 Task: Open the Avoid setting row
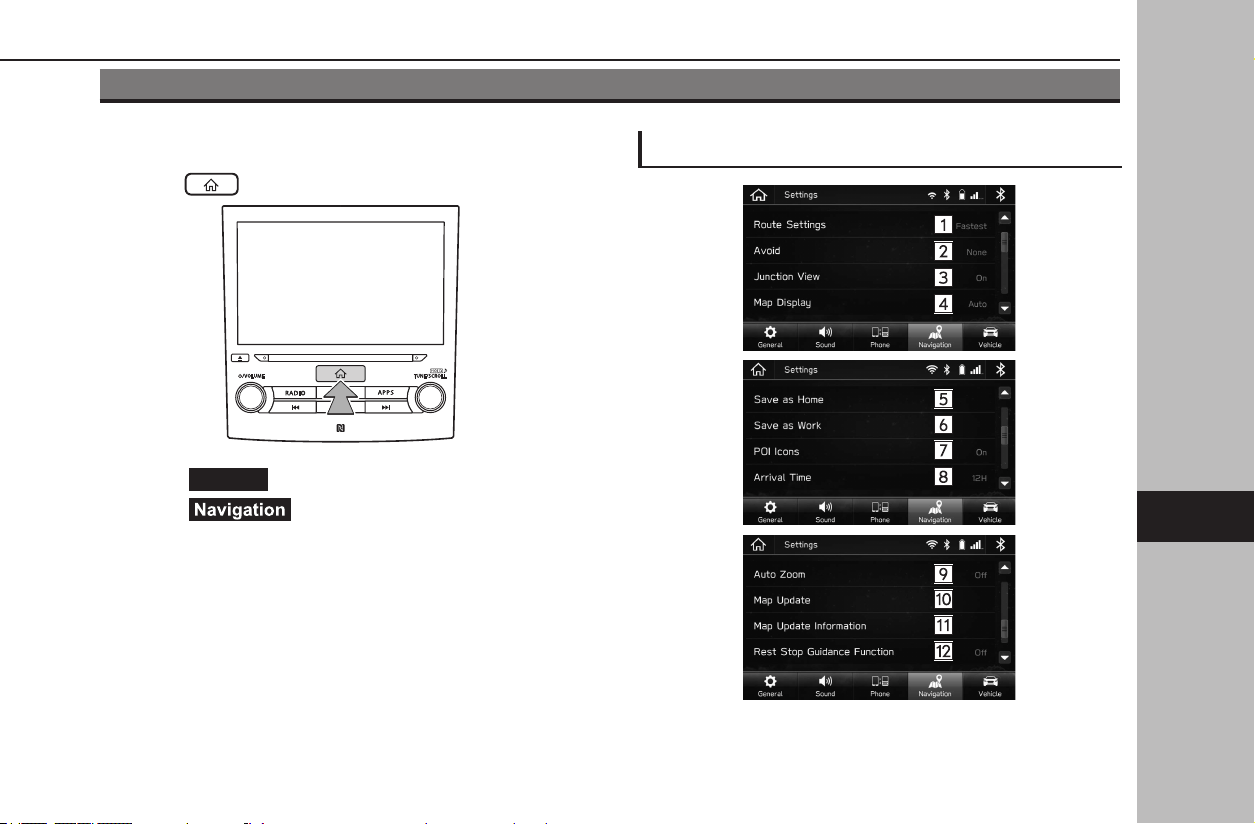tap(870, 251)
